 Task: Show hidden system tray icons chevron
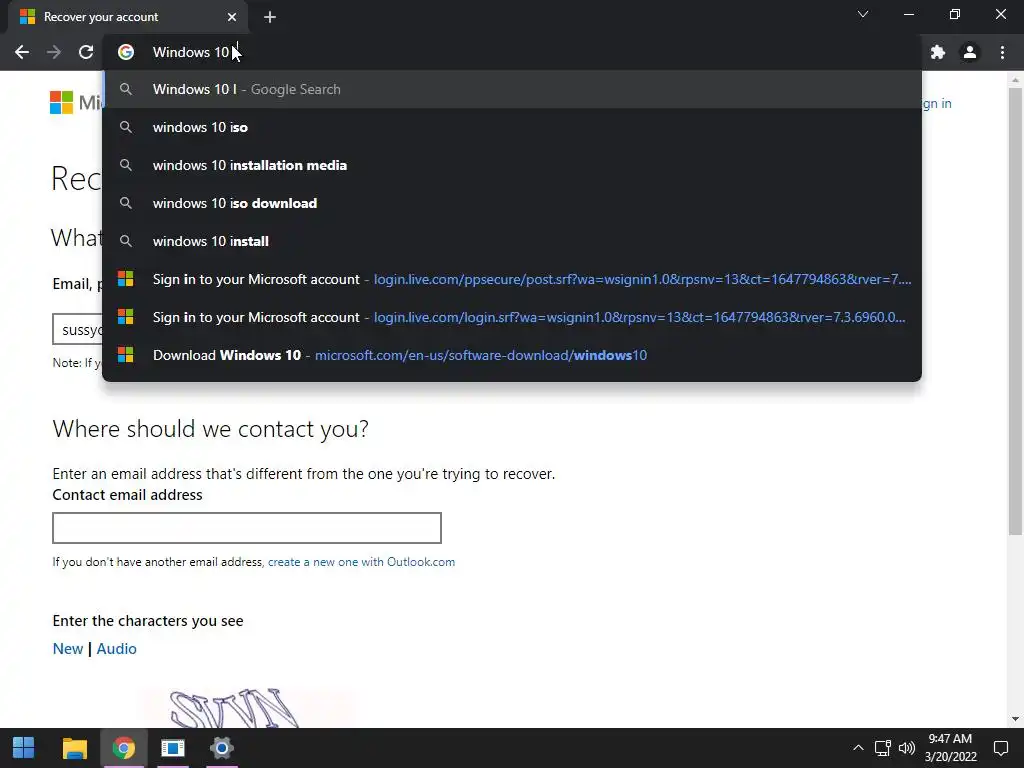coord(858,748)
